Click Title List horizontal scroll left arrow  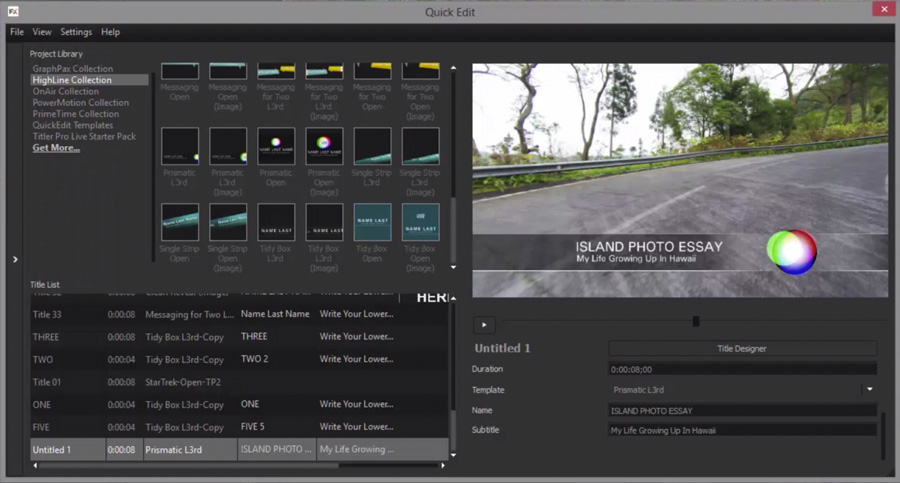pos(35,465)
